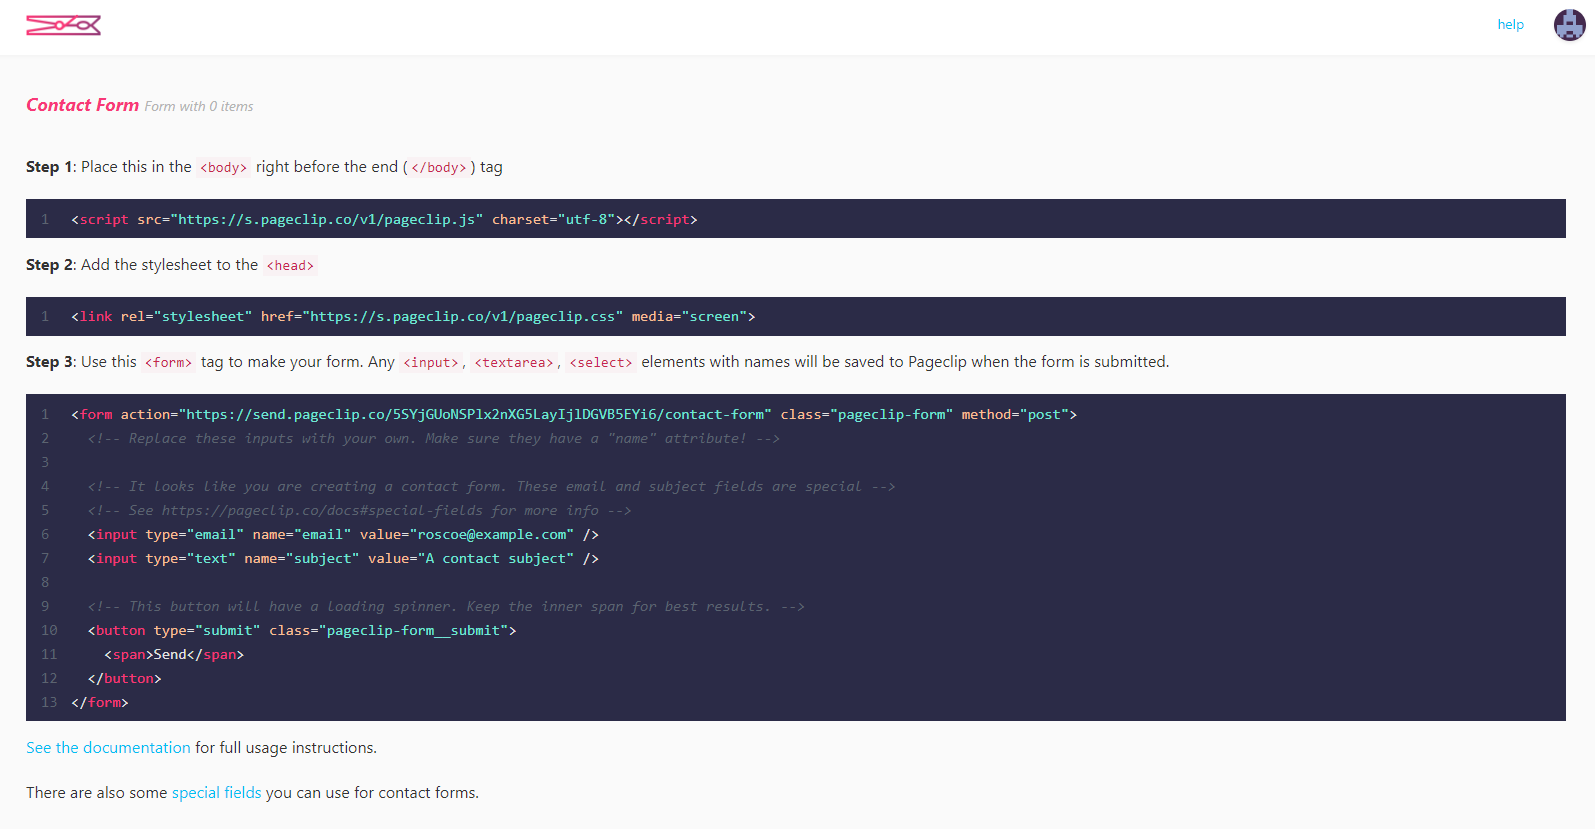1595x829 pixels.
Task: Click the <select> inline code tag
Action: 601,363
